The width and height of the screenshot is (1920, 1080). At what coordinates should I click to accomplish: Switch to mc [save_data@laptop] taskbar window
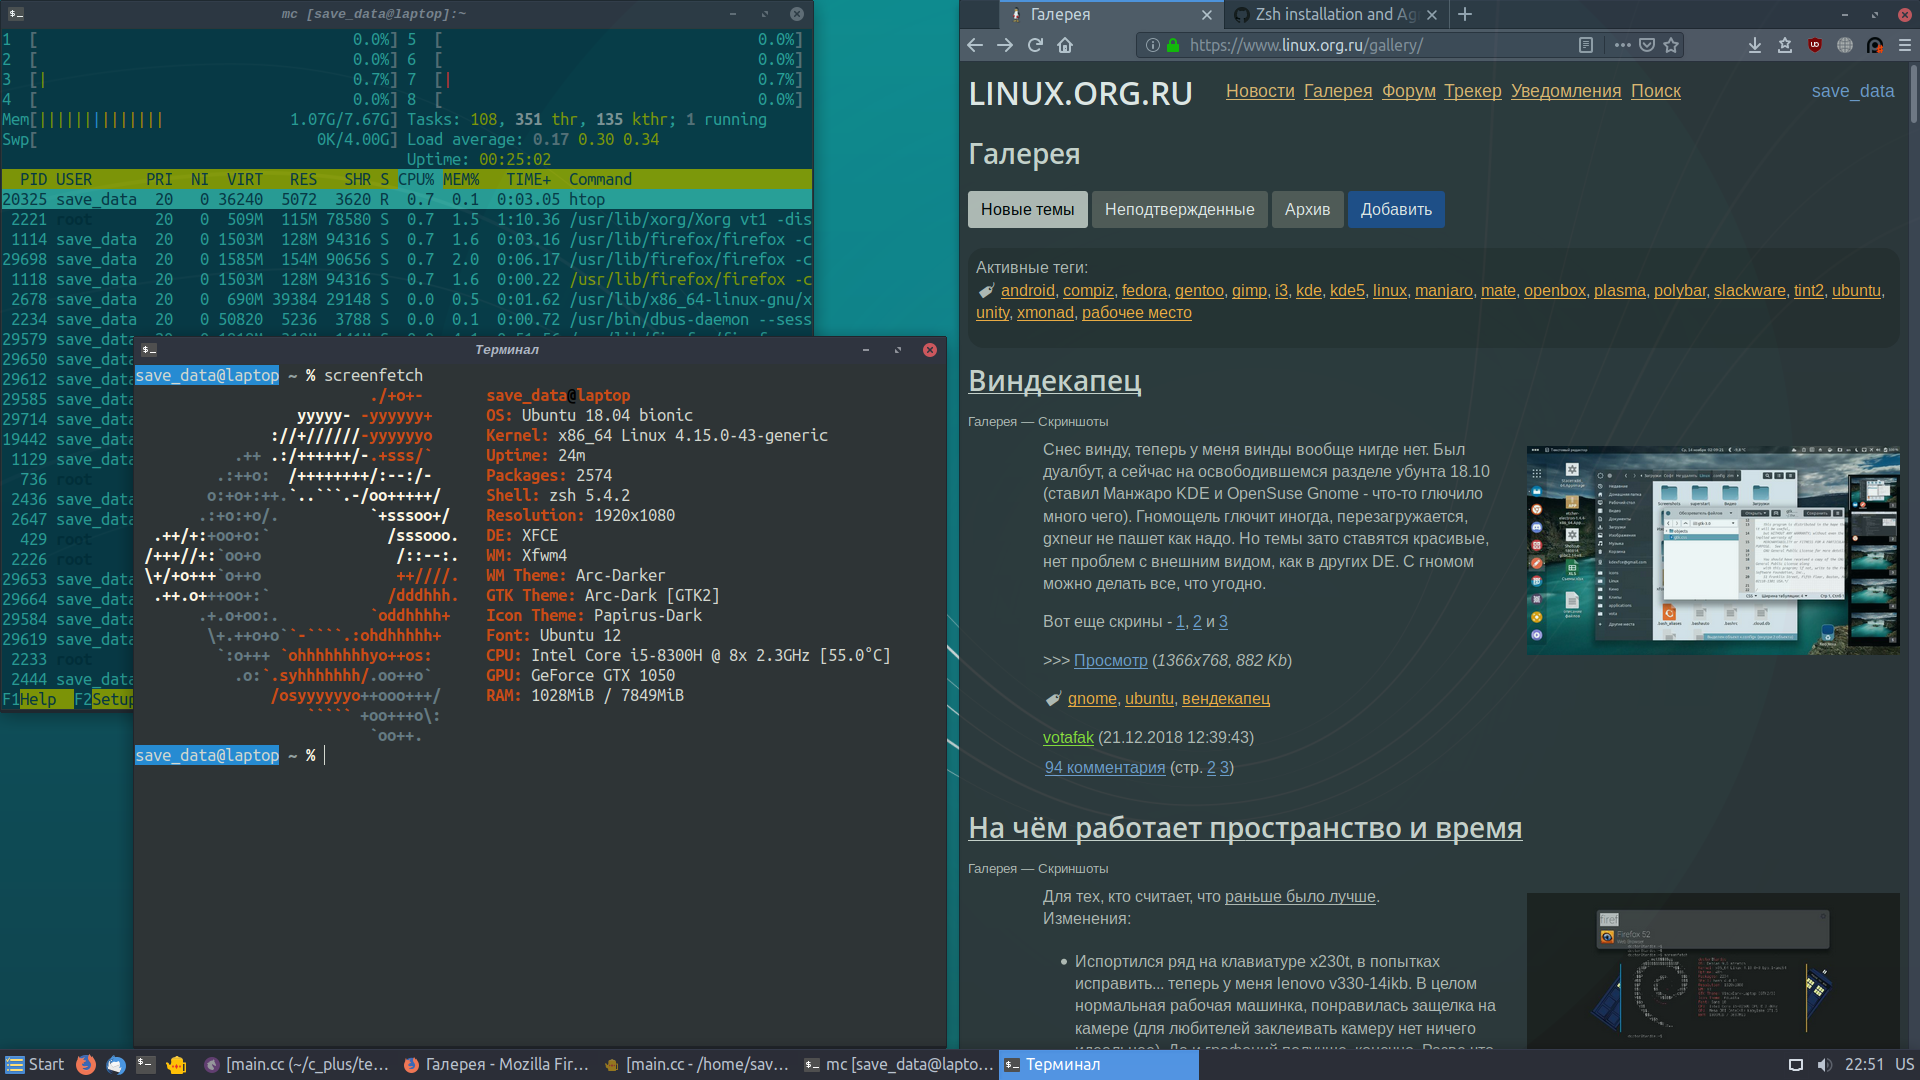pyautogui.click(x=898, y=1065)
